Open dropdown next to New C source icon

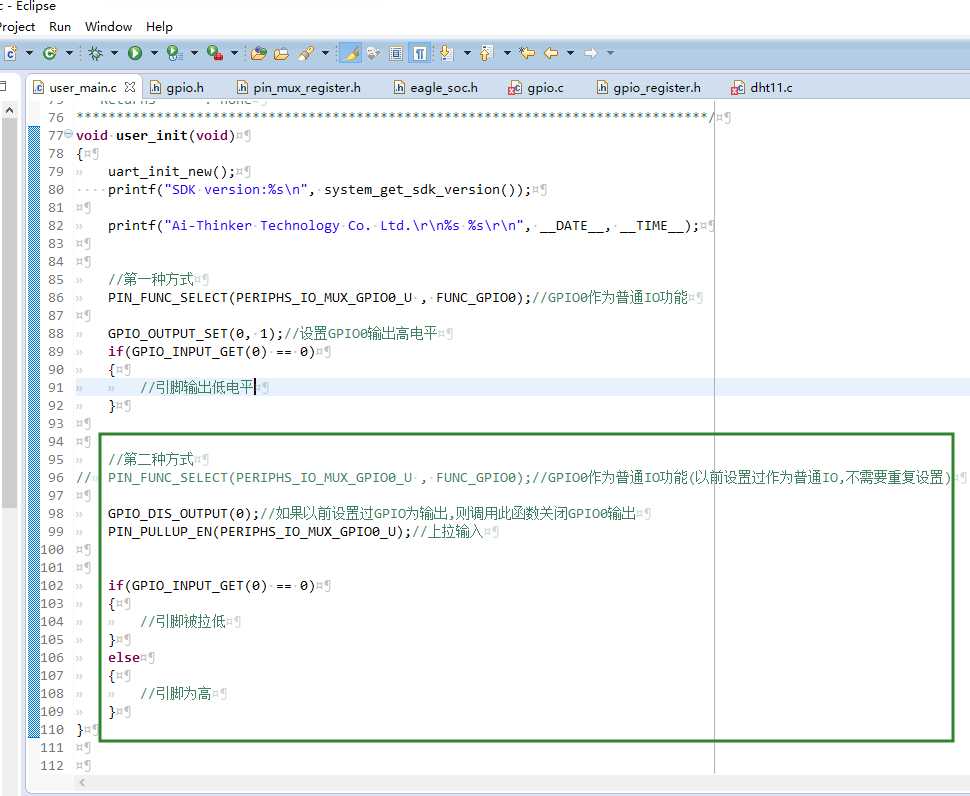[29, 54]
